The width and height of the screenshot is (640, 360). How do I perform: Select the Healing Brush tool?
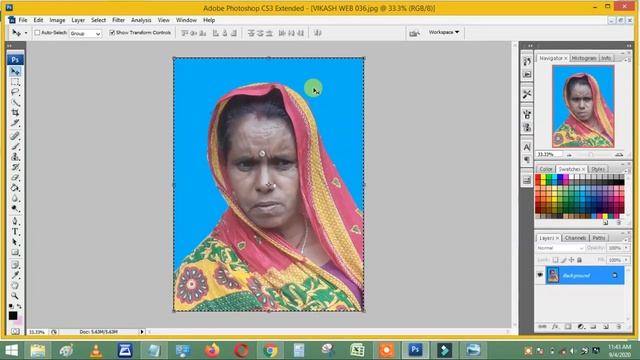tap(15, 136)
